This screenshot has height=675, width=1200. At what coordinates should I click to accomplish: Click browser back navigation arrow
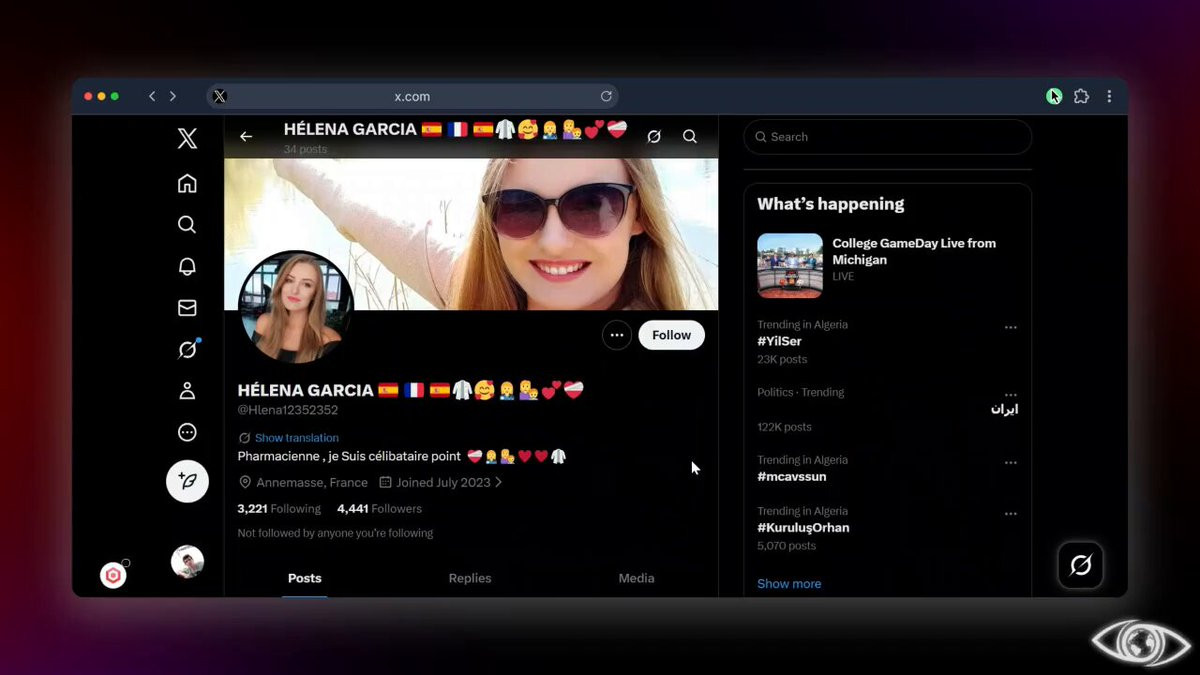[152, 96]
